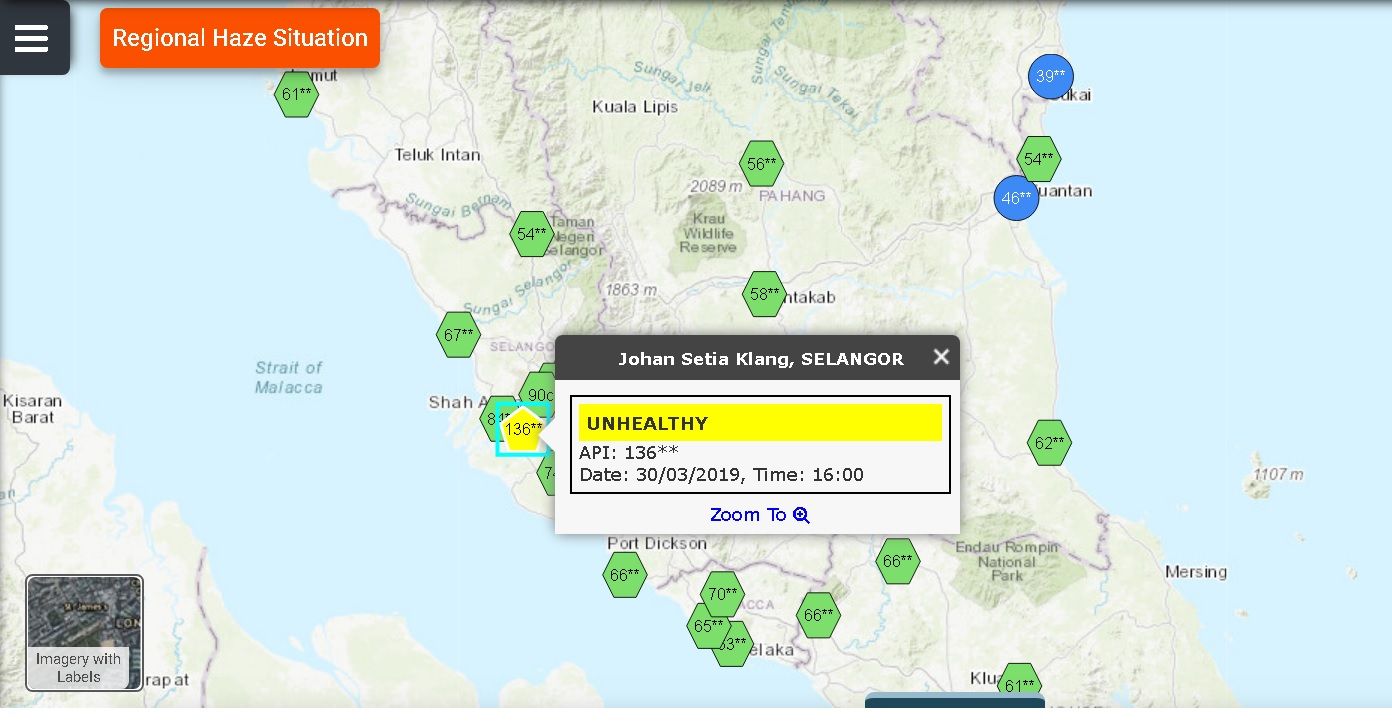Click the 56 API marker in Pahang
1392x722 pixels.
pyautogui.click(x=761, y=164)
